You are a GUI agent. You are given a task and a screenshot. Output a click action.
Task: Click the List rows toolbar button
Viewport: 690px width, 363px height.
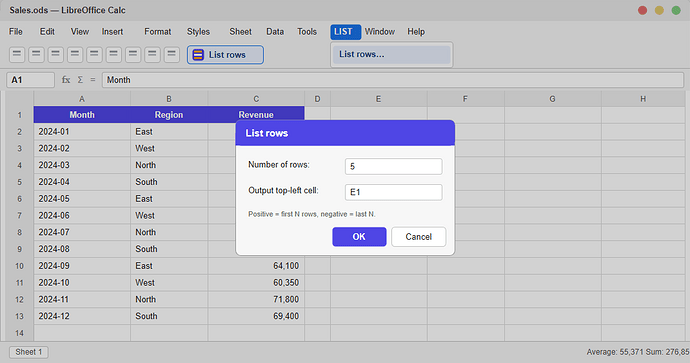coord(225,55)
